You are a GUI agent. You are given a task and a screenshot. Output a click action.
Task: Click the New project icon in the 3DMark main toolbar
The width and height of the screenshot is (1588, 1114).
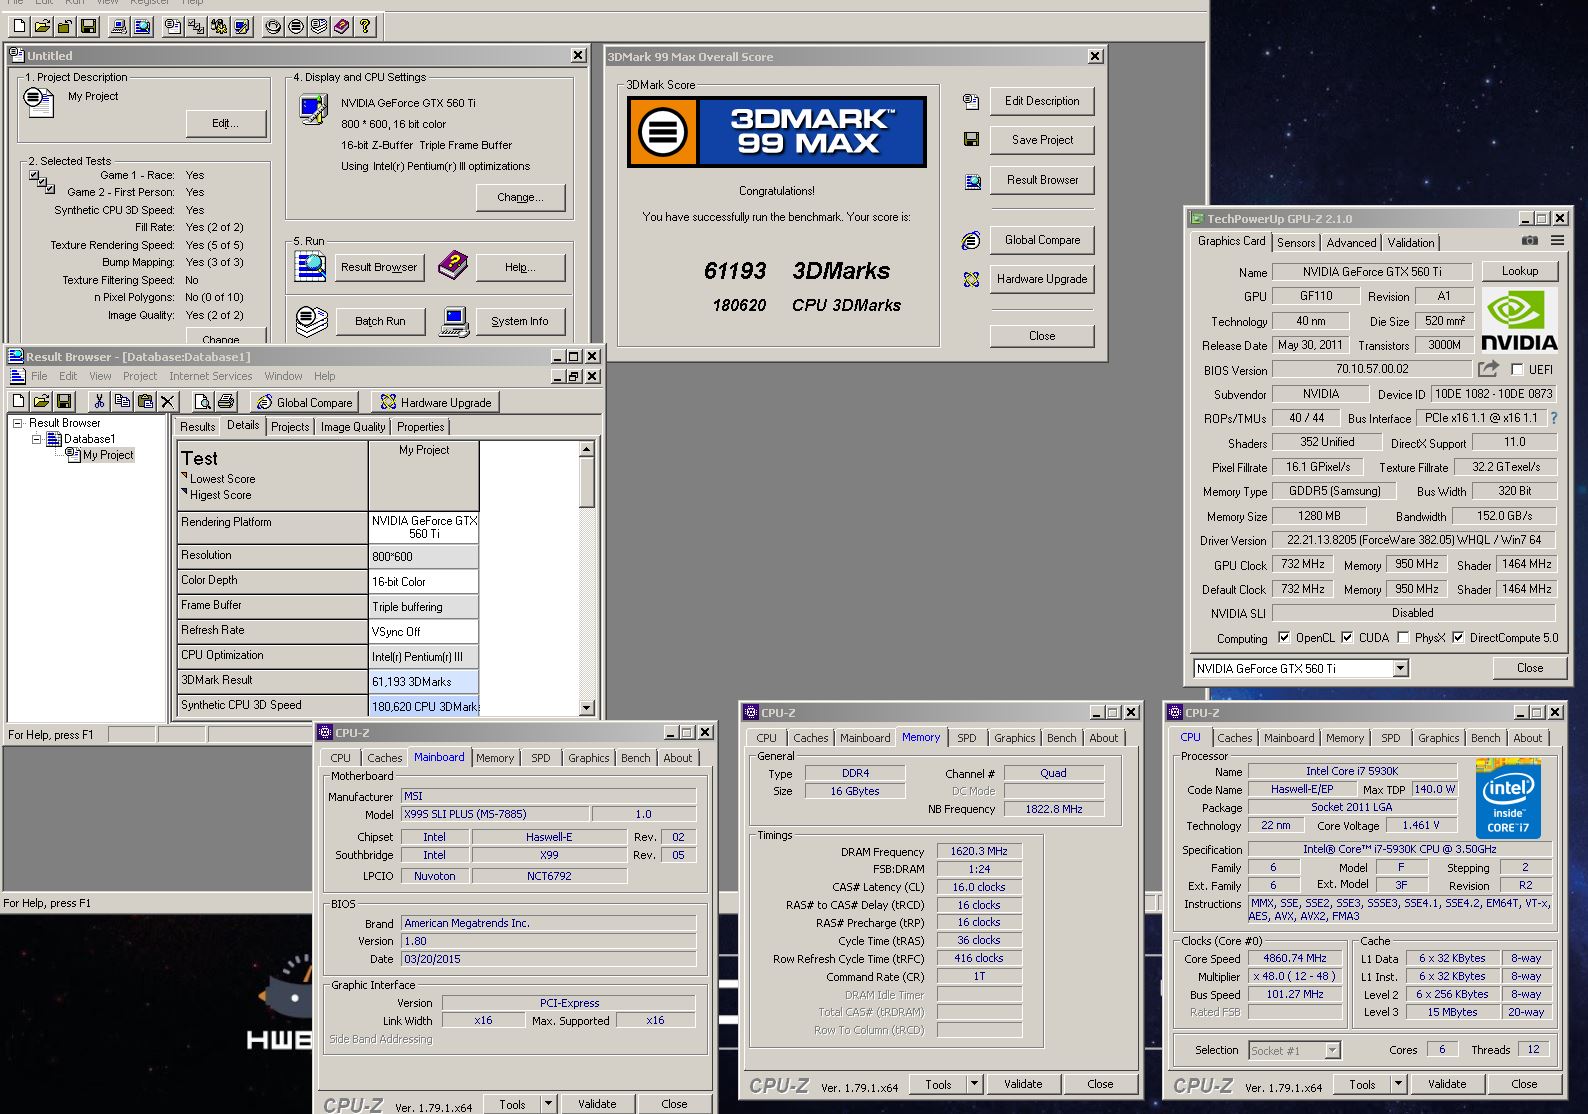pyautogui.click(x=20, y=26)
